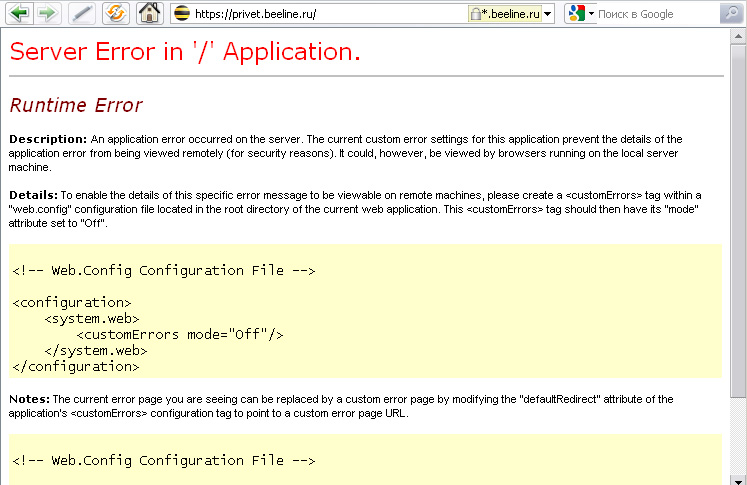Click the scrollbar down arrow
Image resolution: width=747 pixels, height=485 pixels.
[x=738, y=480]
